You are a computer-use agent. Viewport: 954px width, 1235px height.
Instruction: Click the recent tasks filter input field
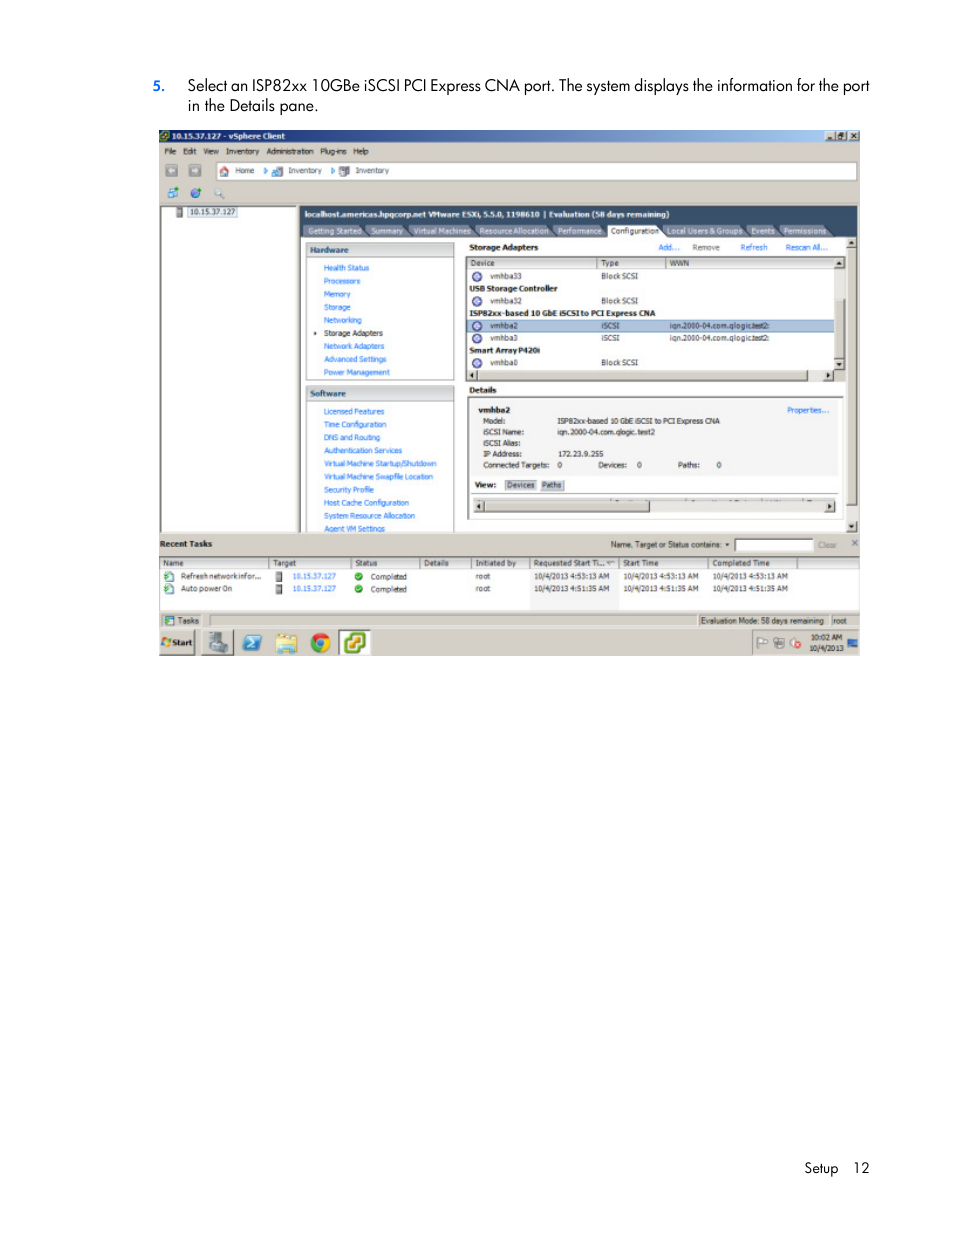(773, 545)
